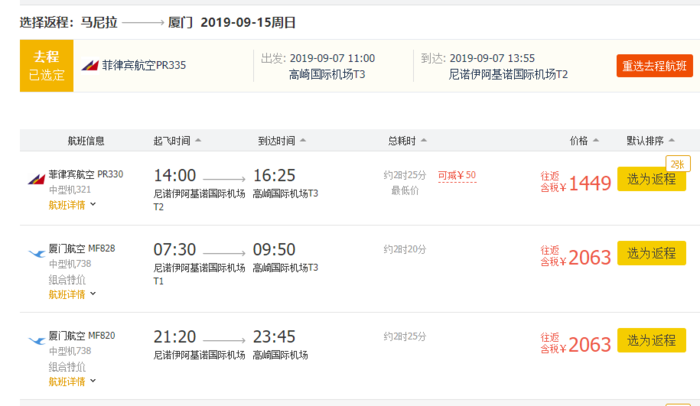The image size is (700, 406).
Task: Click 重选去程航班 to reselect outbound flight
Action: 654,67
